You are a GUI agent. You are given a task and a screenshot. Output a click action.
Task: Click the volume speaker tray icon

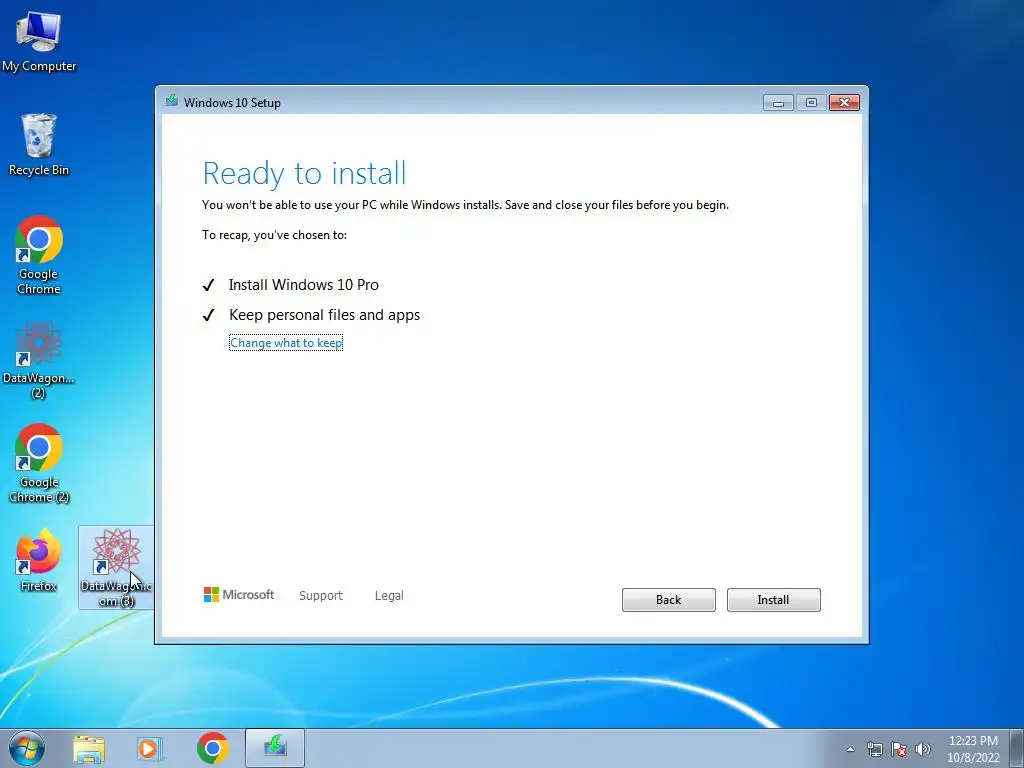coord(922,749)
